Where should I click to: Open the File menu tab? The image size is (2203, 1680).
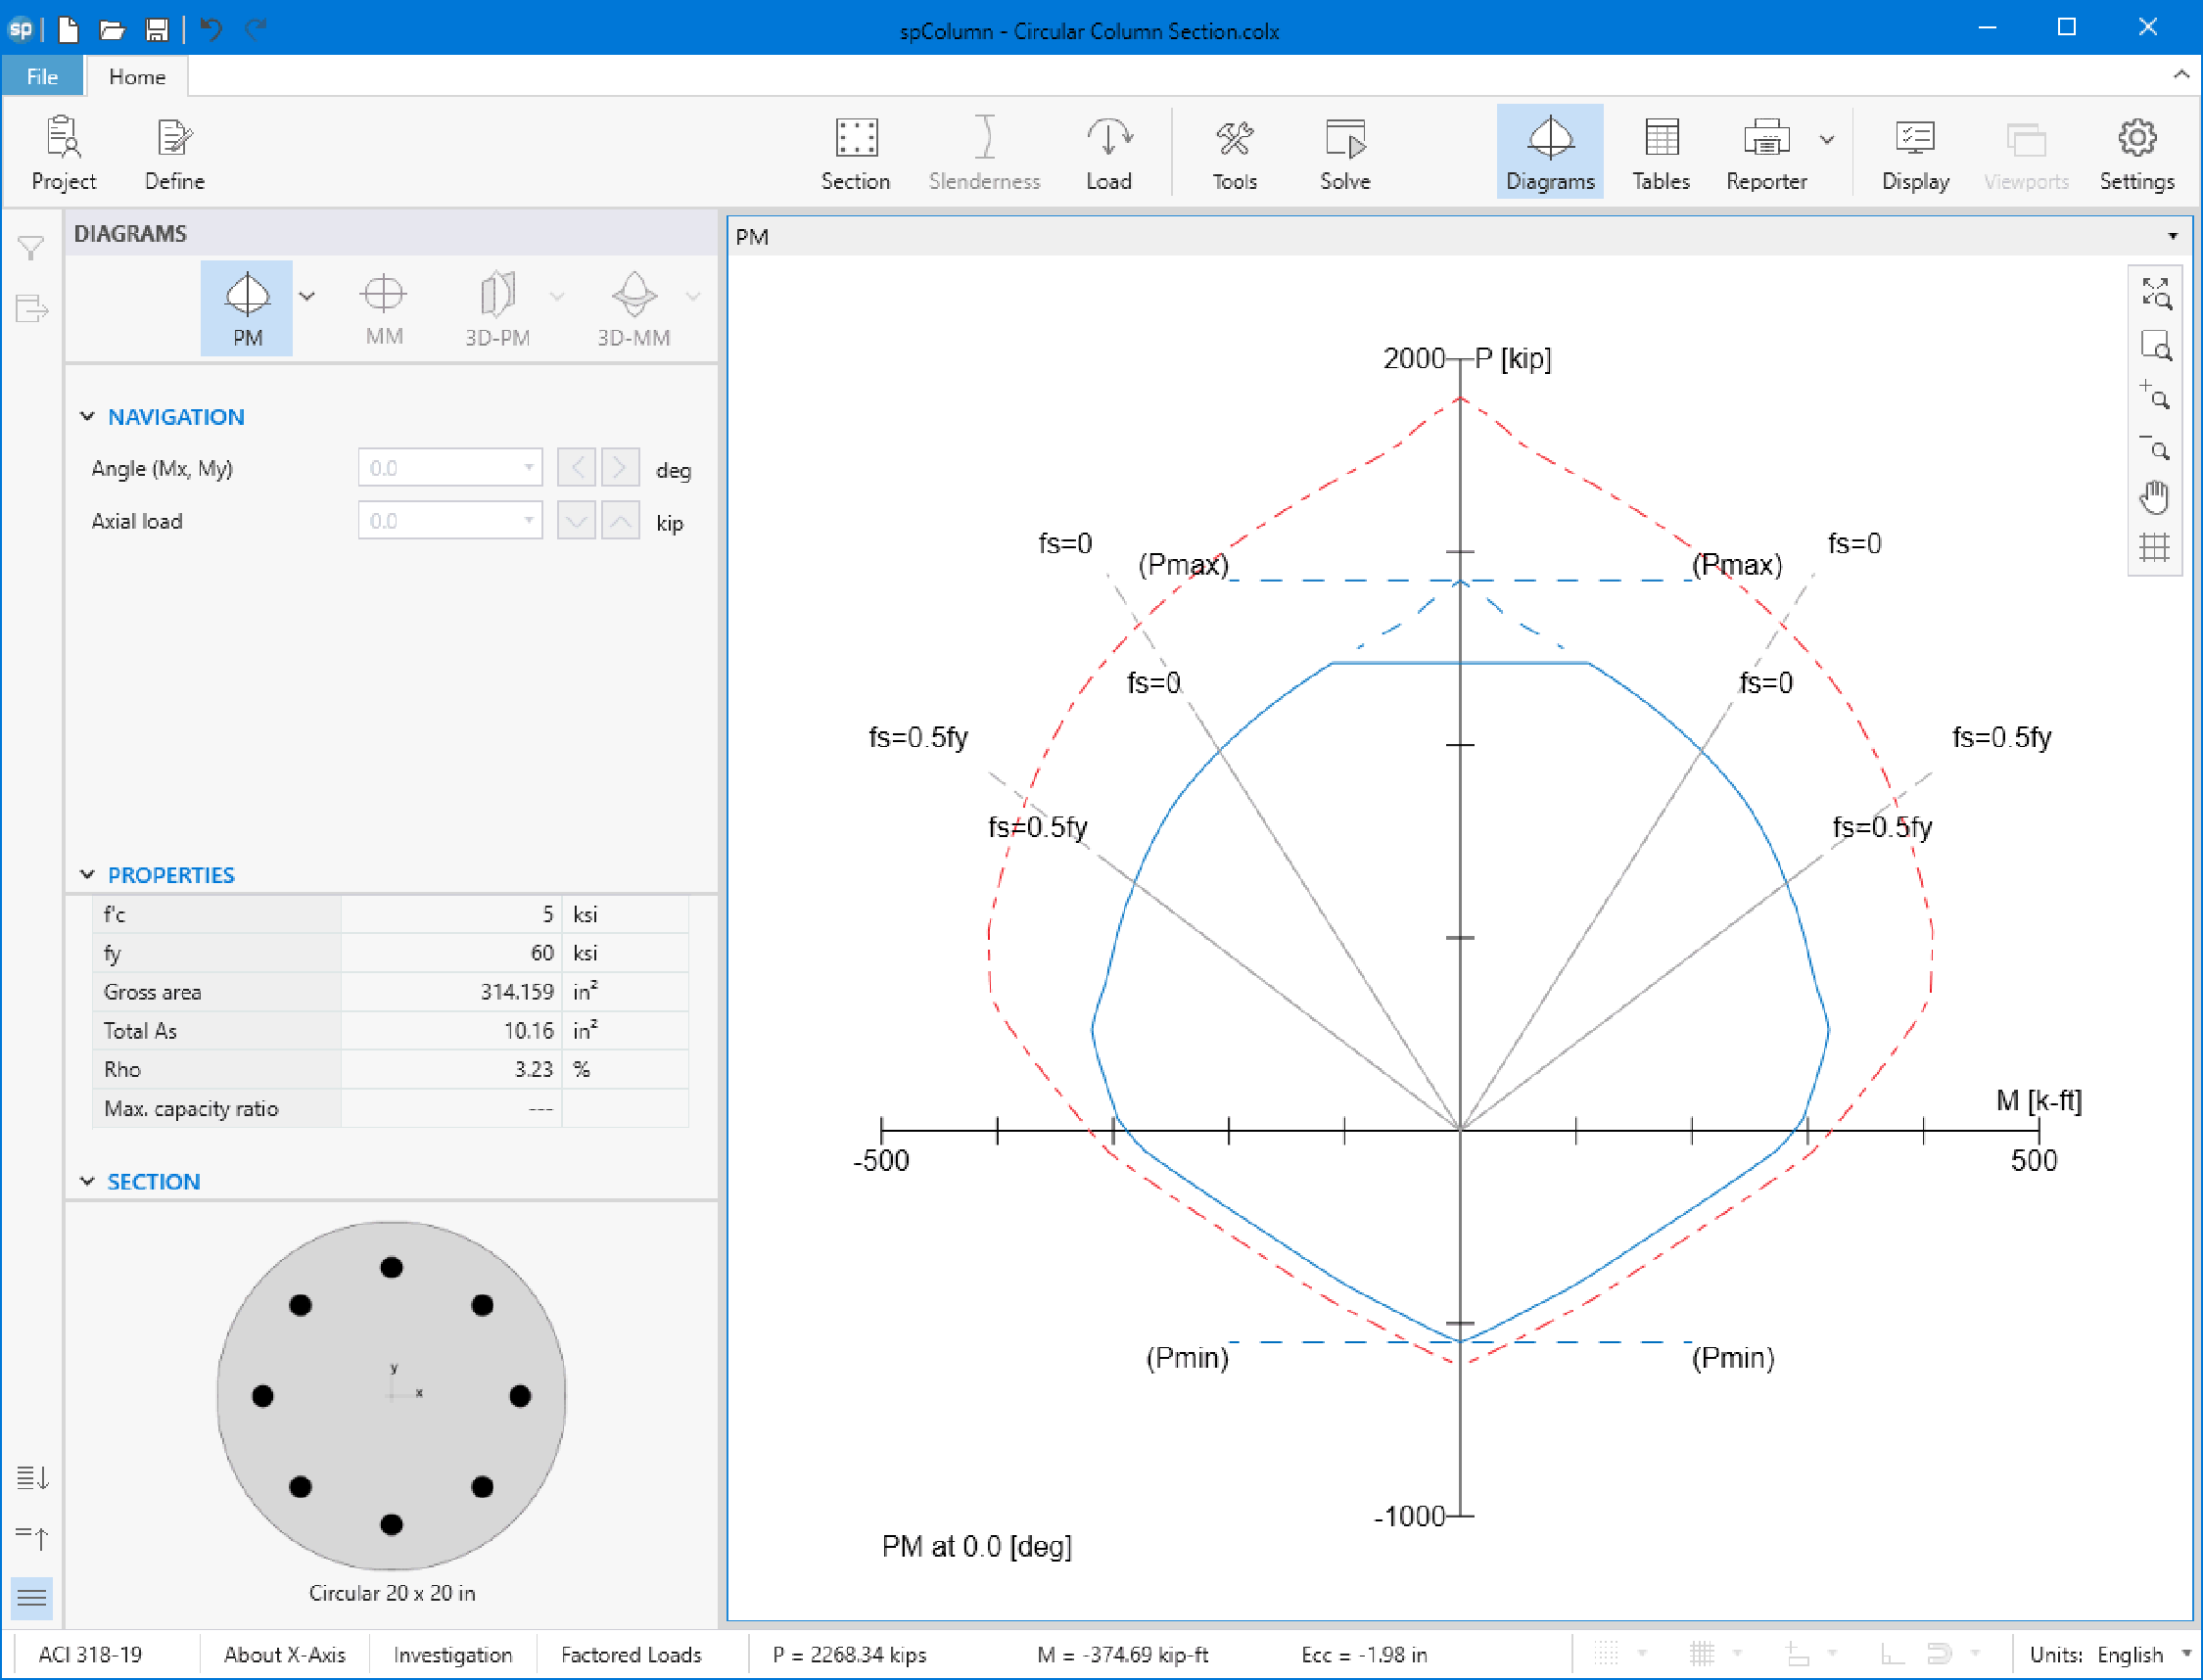[x=42, y=76]
